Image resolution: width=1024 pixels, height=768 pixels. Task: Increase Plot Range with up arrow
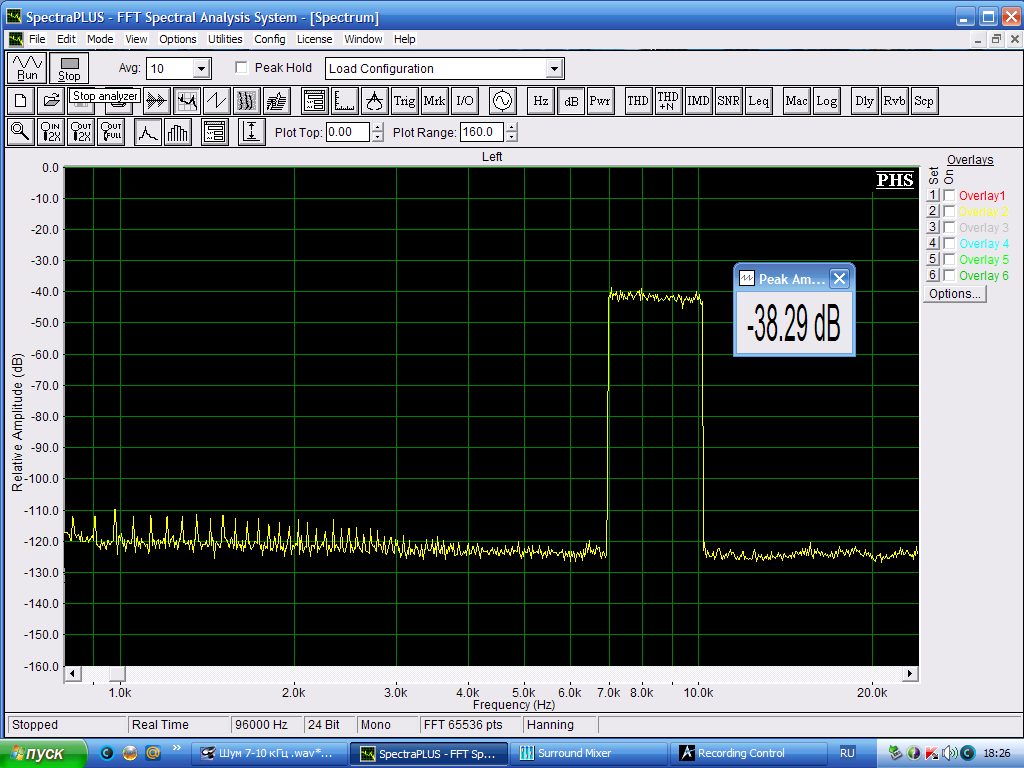click(512, 127)
